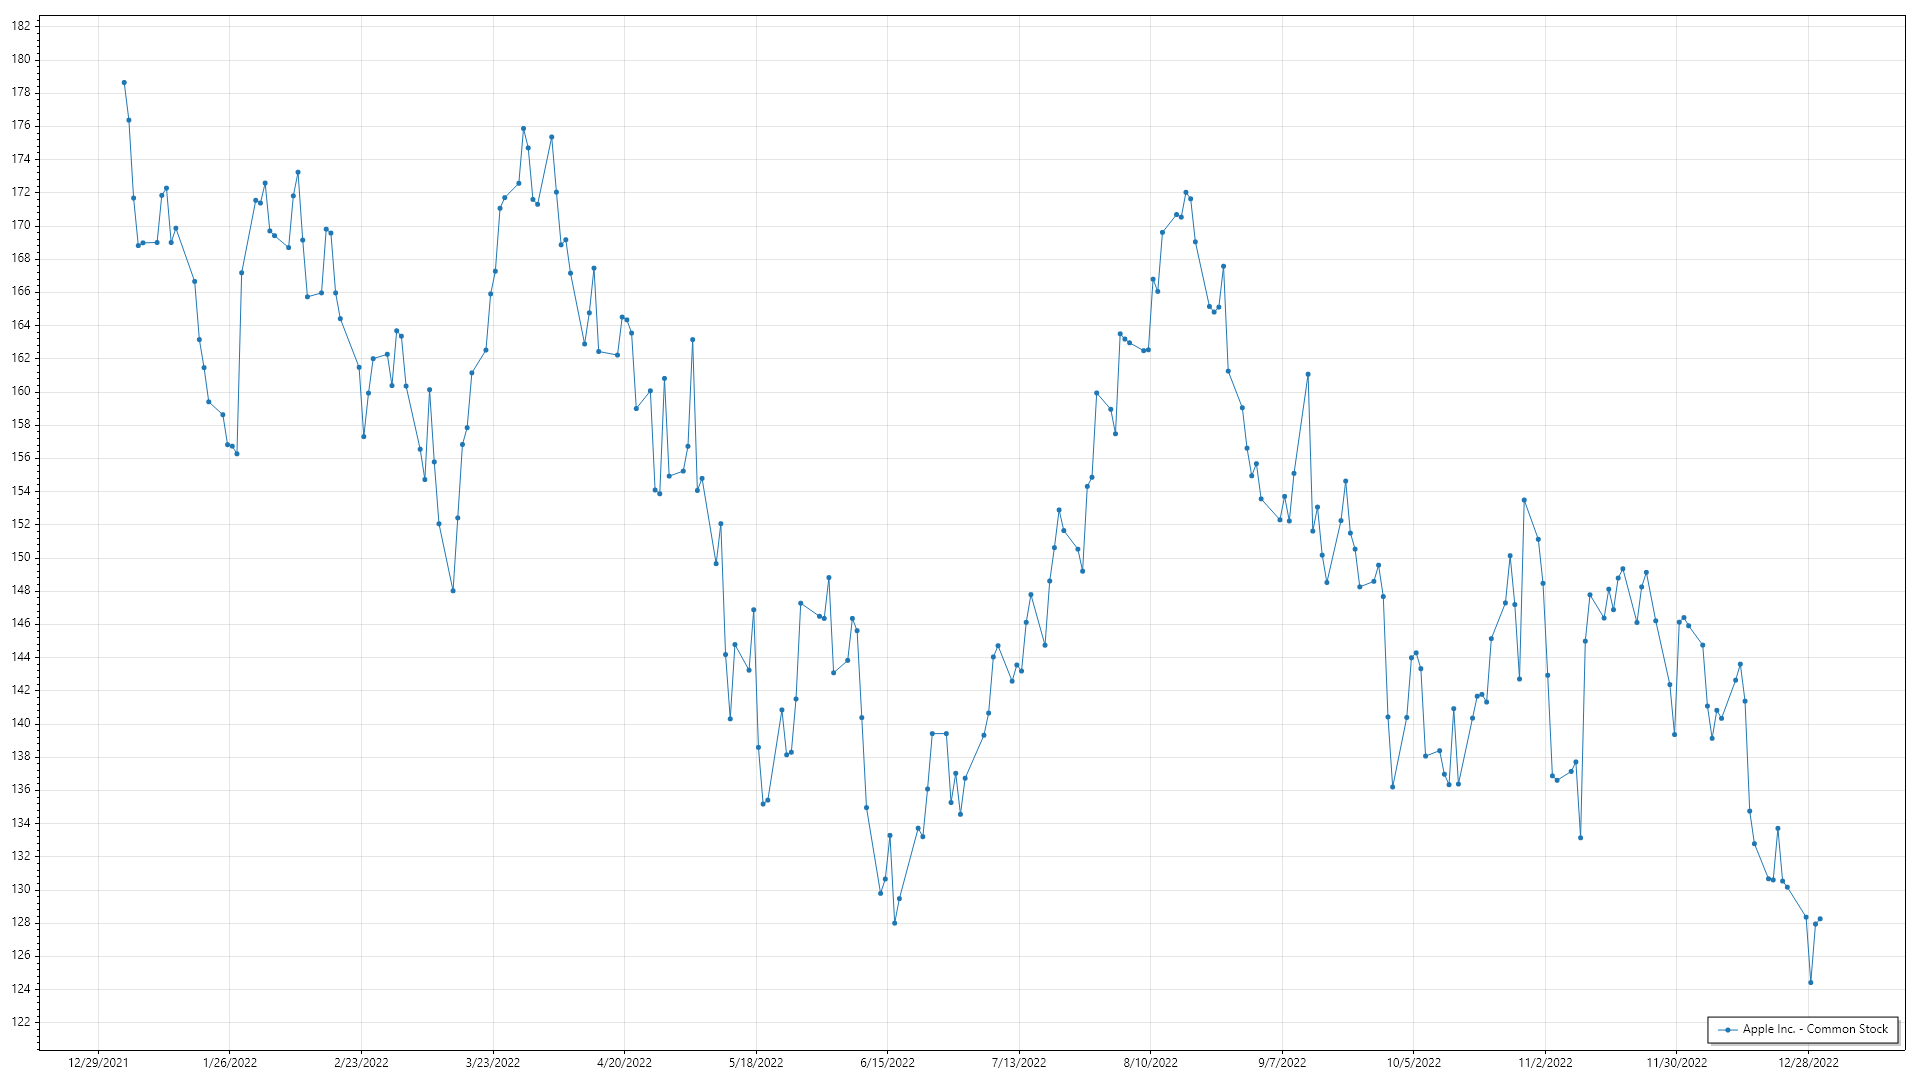Click the first data point near 178.6
The width and height of the screenshot is (1920, 1080).
pos(124,83)
